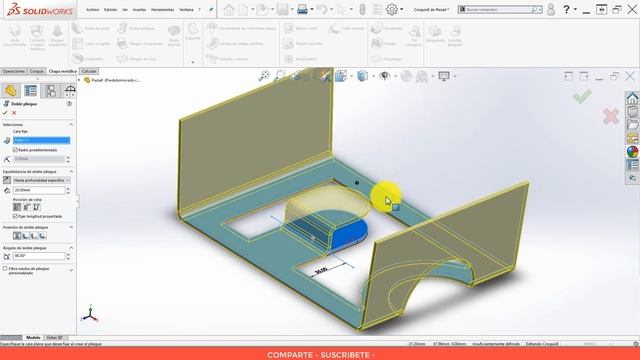Enable the custom bend allowance checkbox

click(5, 269)
